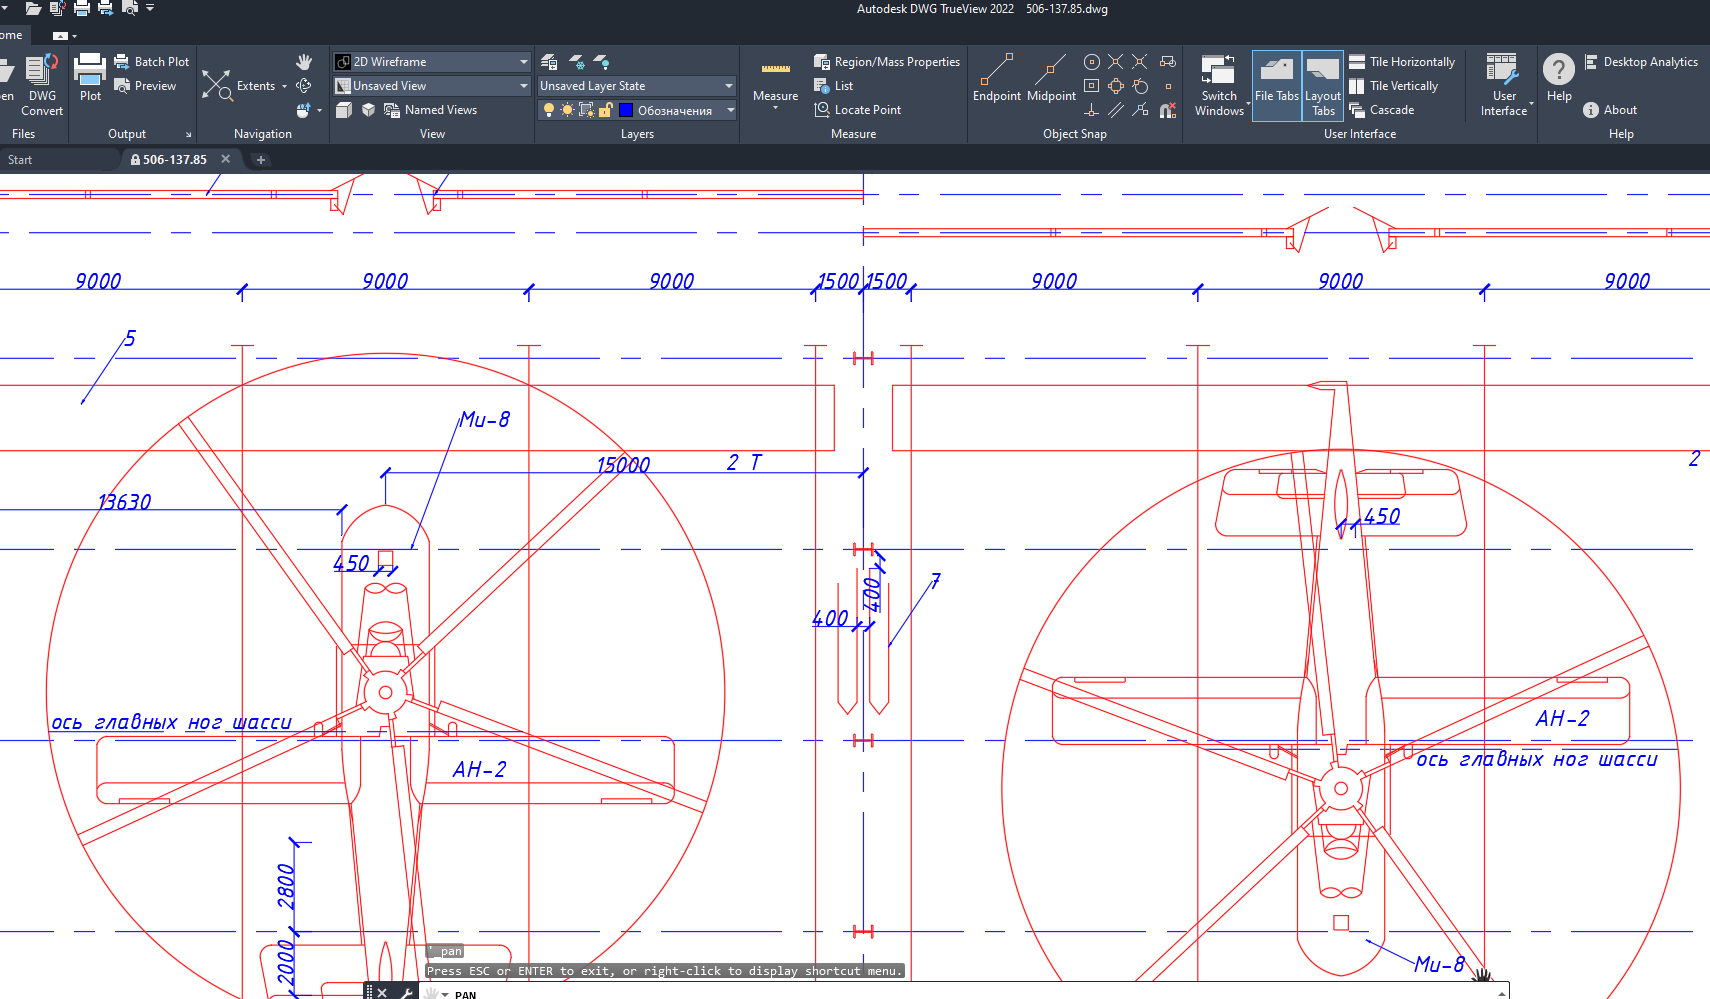1710x999 pixels.
Task: Click the print icon in quick access toolbar
Action: coord(81,8)
